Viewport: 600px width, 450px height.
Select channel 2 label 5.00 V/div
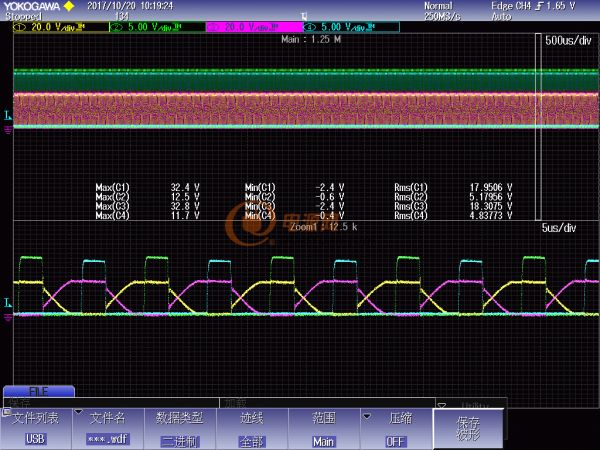tap(157, 27)
